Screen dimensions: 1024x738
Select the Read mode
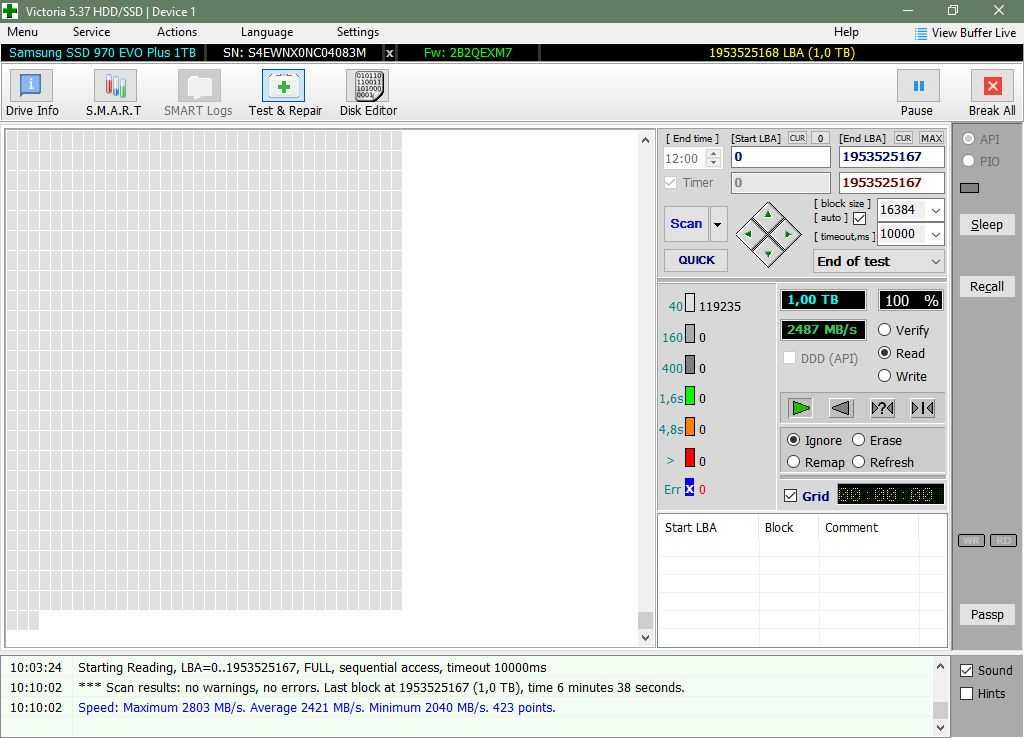click(884, 353)
